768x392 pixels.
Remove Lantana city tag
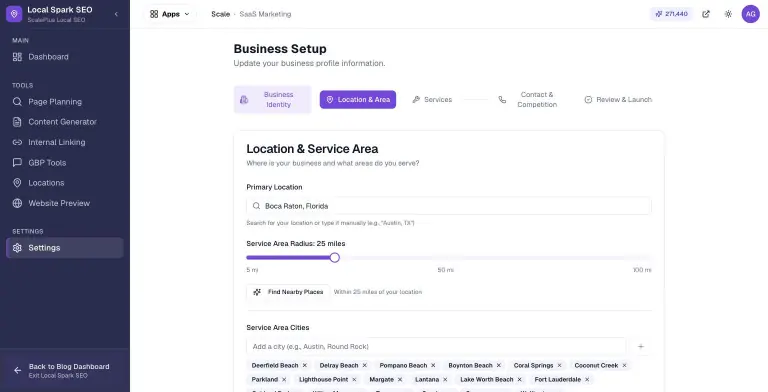point(445,380)
